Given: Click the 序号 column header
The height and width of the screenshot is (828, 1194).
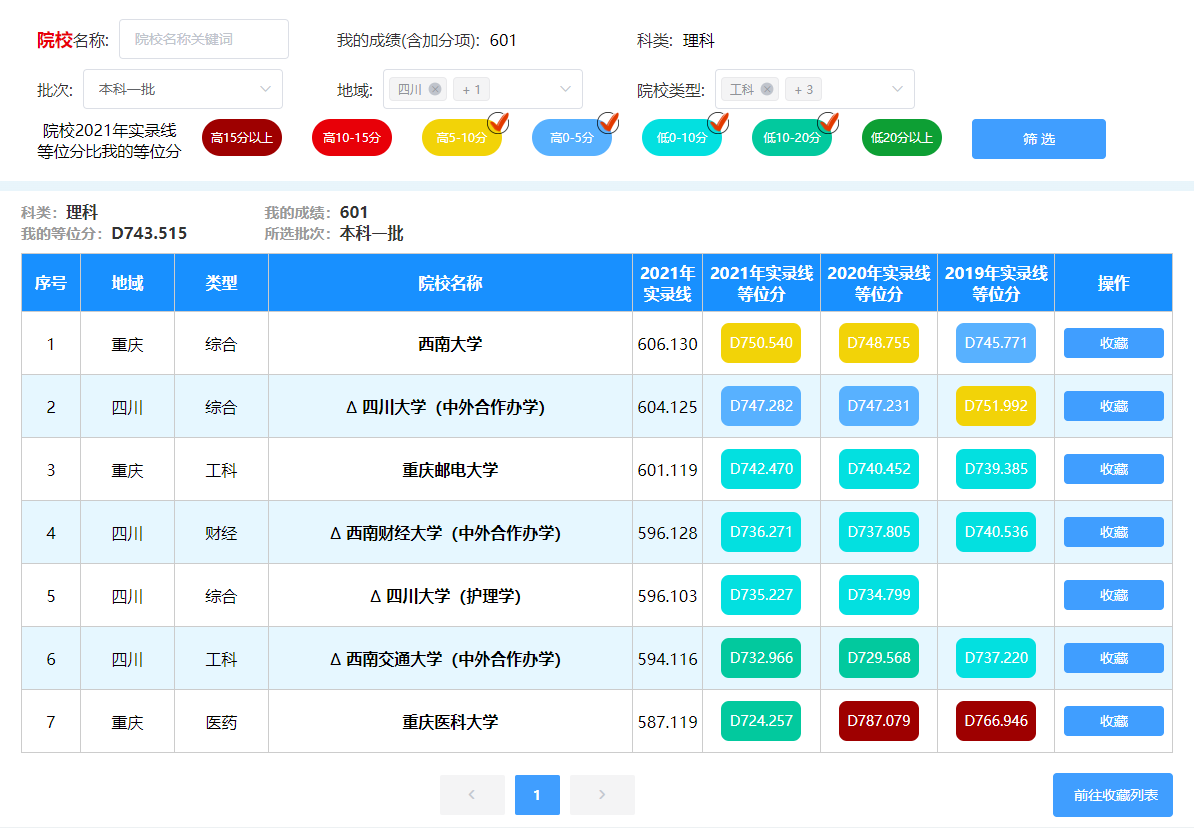Looking at the screenshot, I should 51,283.
